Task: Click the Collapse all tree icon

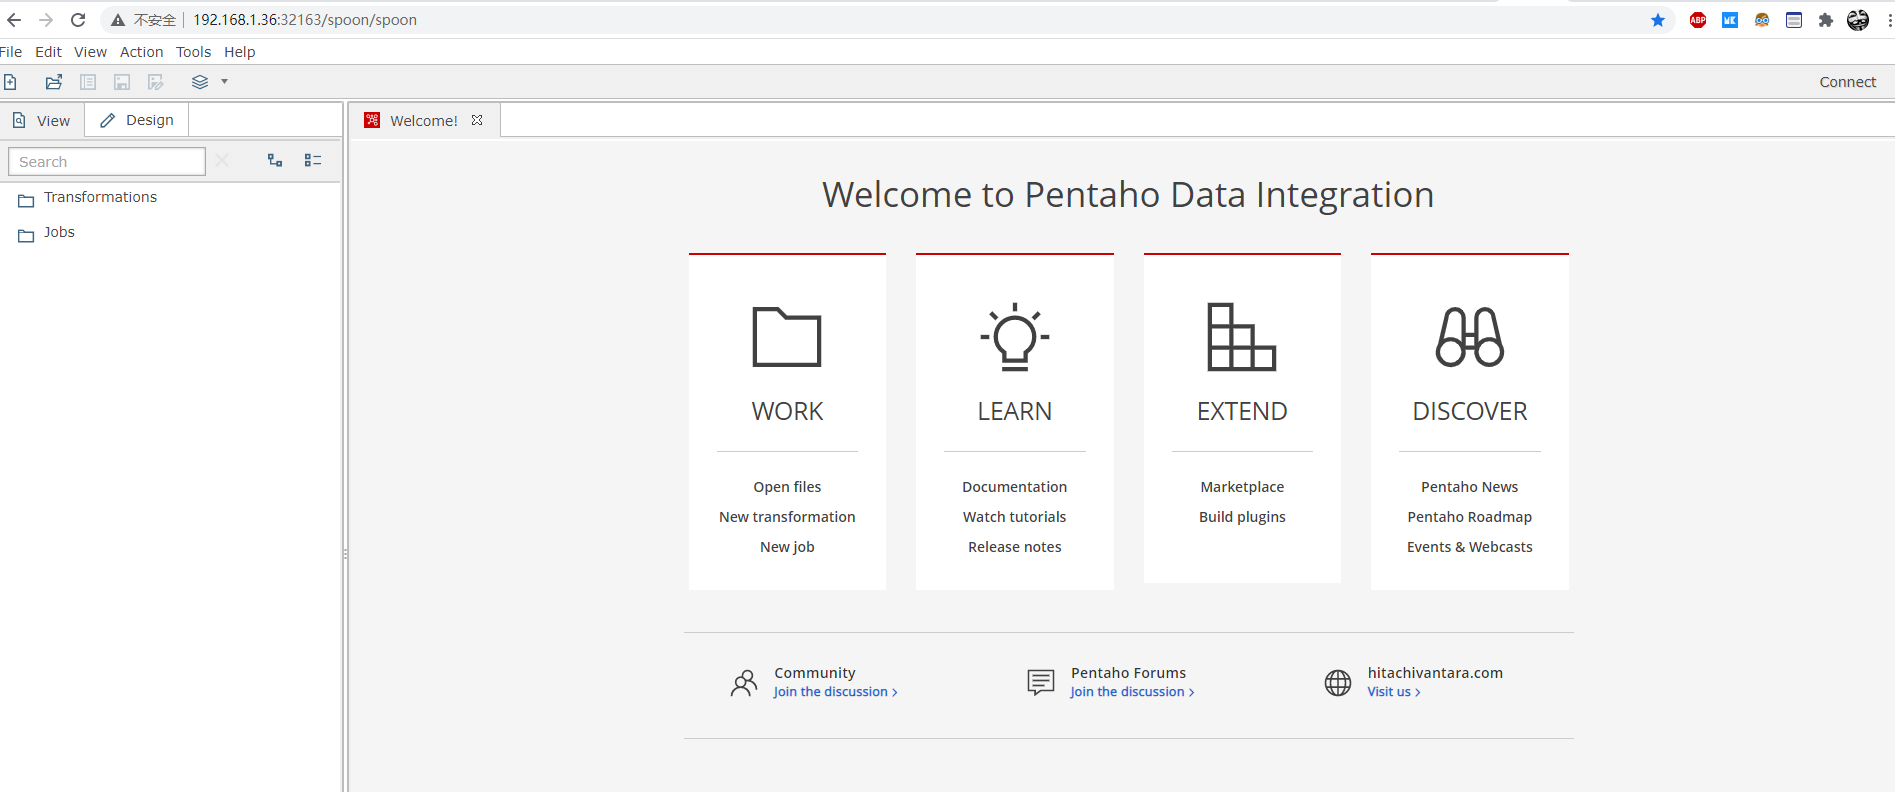Action: tap(313, 160)
